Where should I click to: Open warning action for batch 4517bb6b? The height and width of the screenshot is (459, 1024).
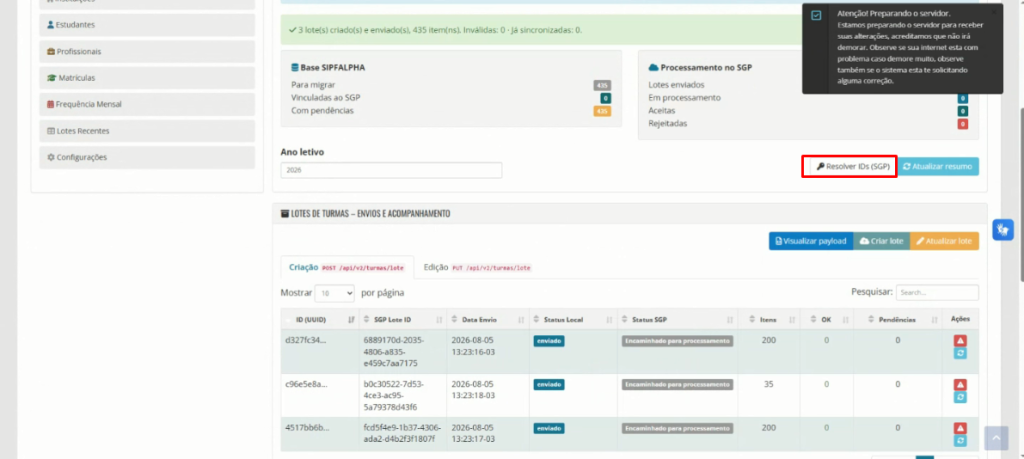pos(960,428)
